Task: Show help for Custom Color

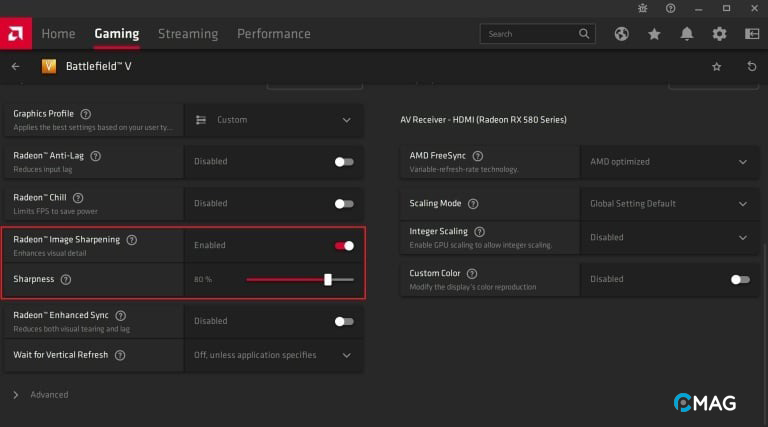Action: 472,274
